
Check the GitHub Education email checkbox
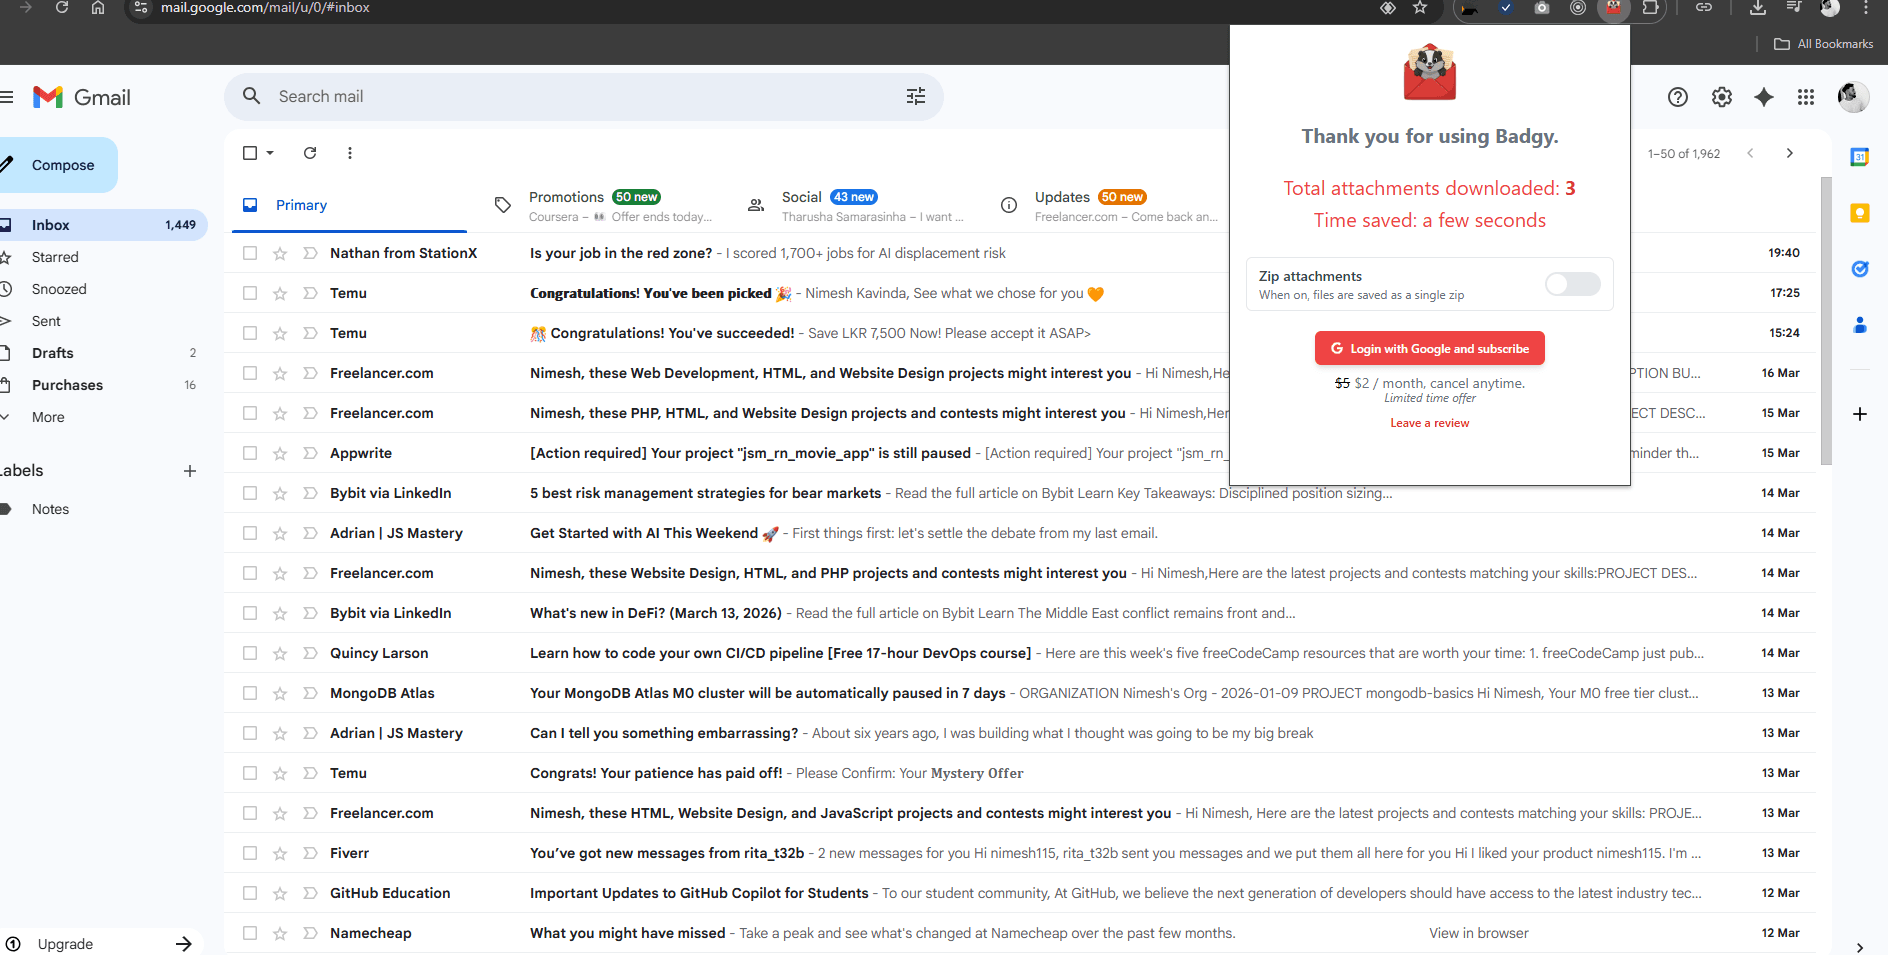point(250,893)
